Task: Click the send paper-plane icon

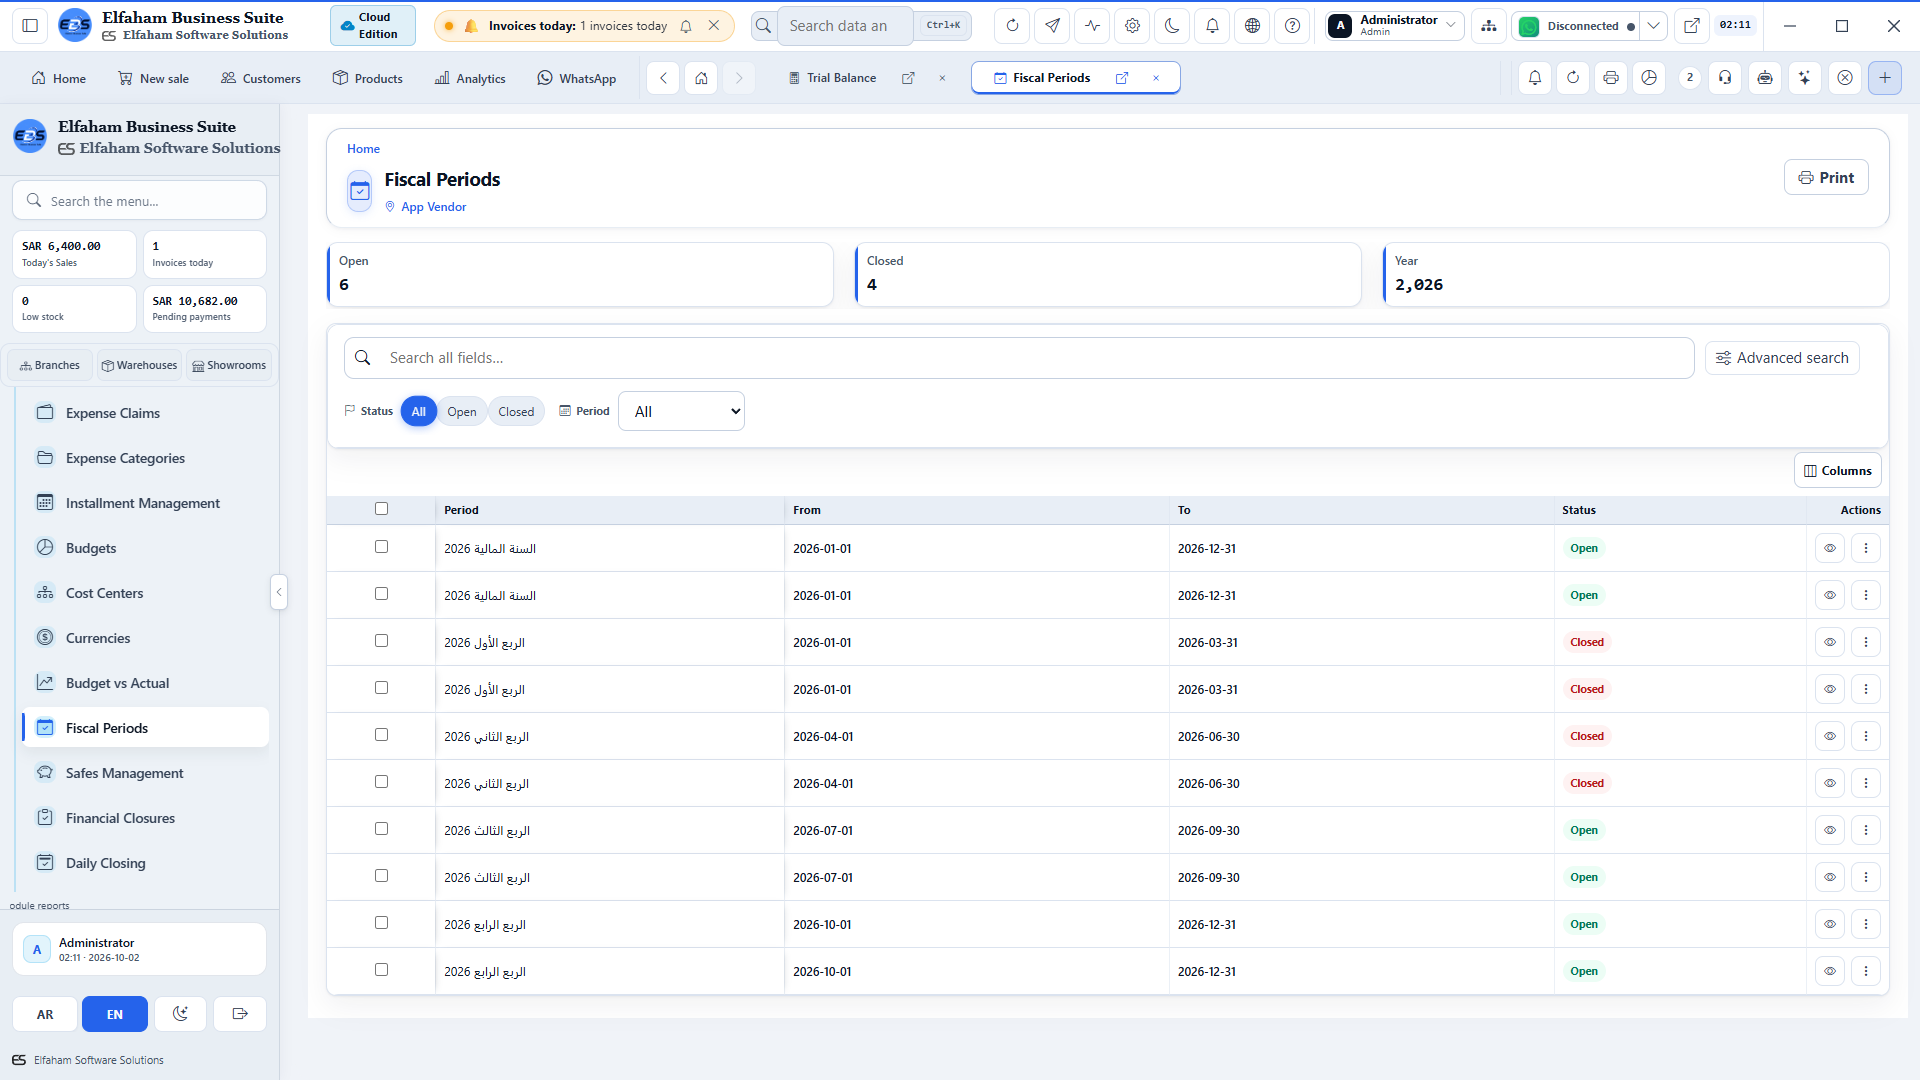Action: (1052, 26)
